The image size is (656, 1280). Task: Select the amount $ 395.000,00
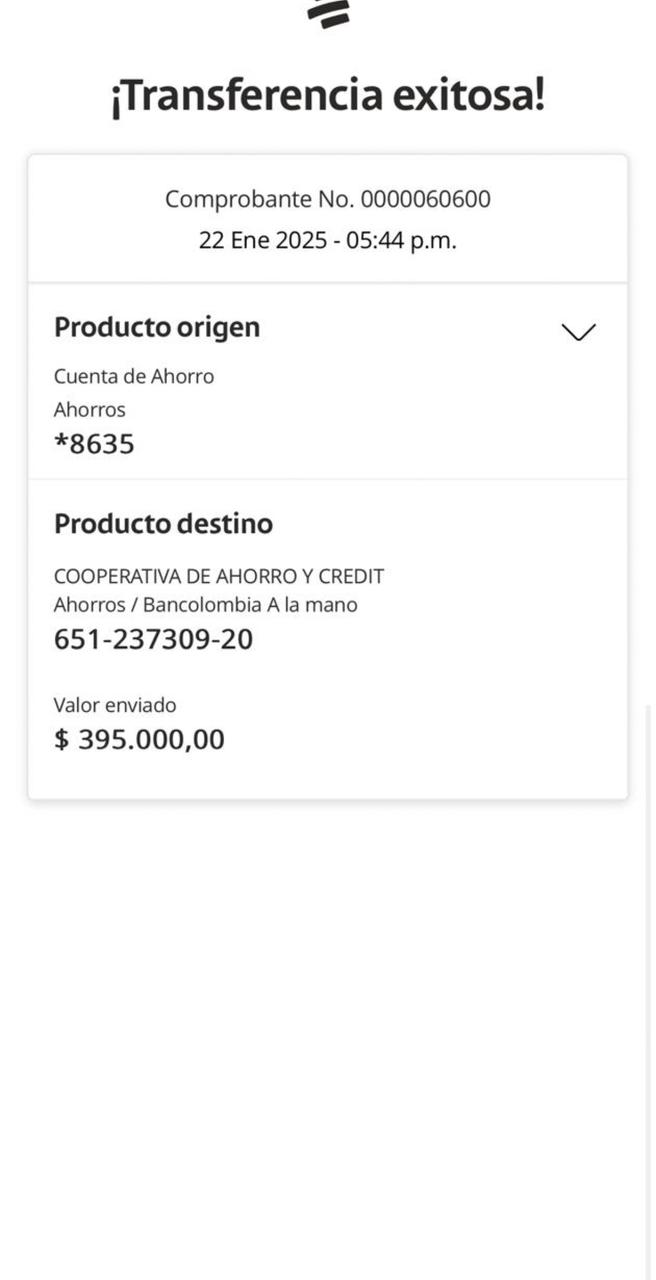pos(139,740)
